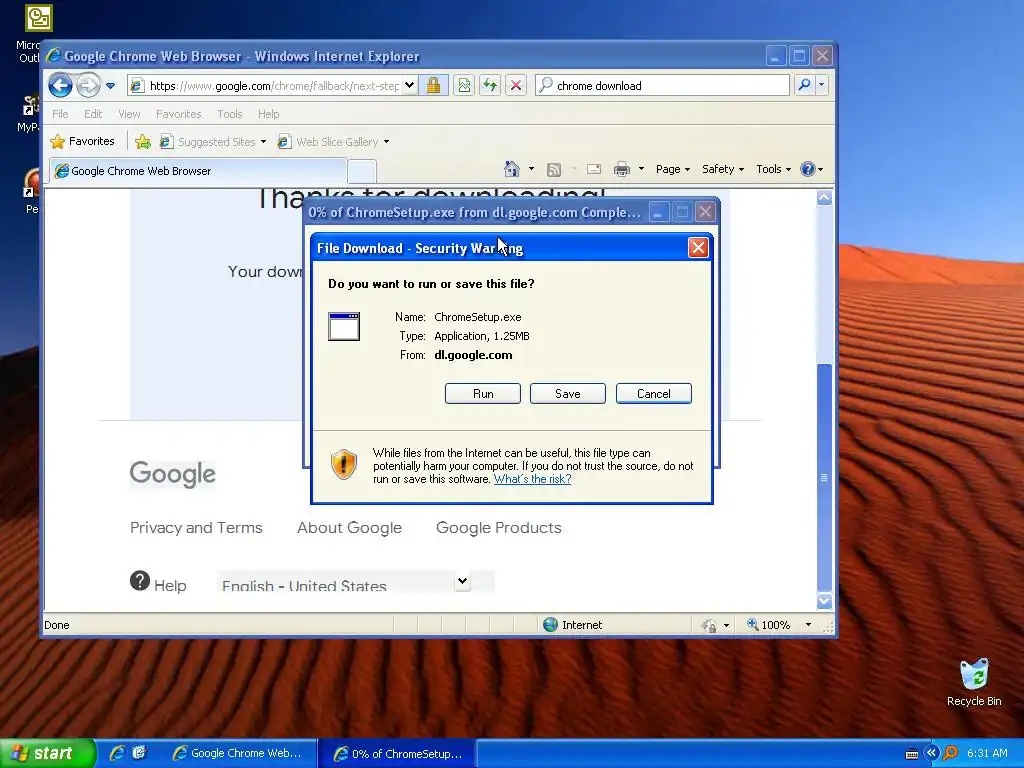Click the Help question mark link
The image size is (1024, 768).
[158, 582]
